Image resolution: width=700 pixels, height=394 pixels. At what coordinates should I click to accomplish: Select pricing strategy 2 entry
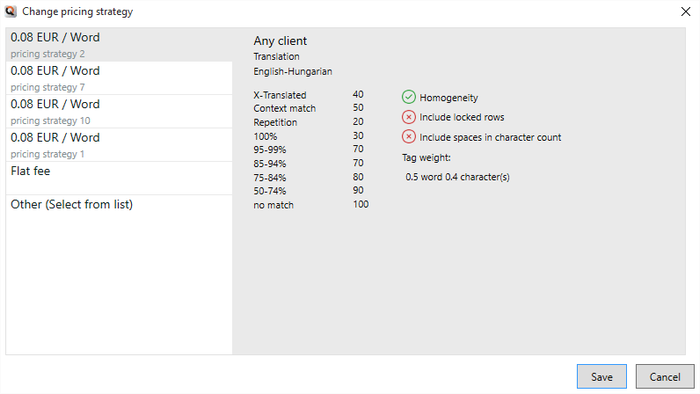(119, 45)
